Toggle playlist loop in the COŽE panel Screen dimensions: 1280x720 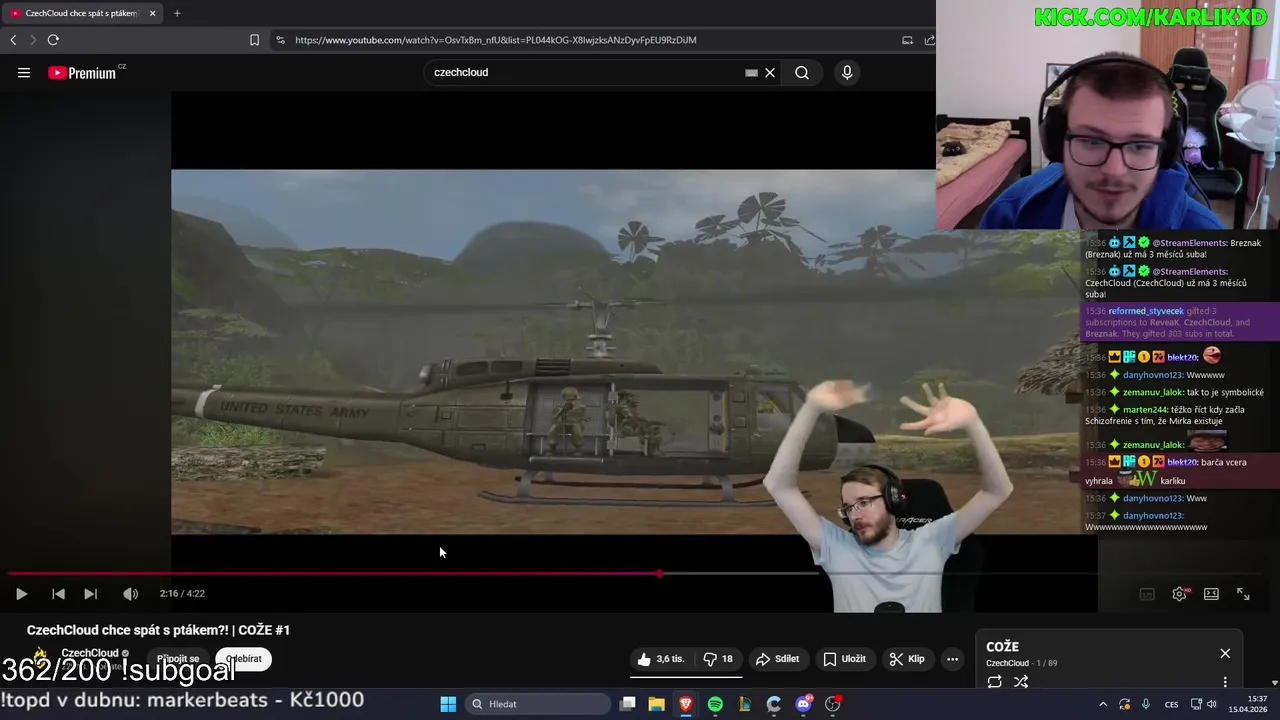click(x=995, y=682)
